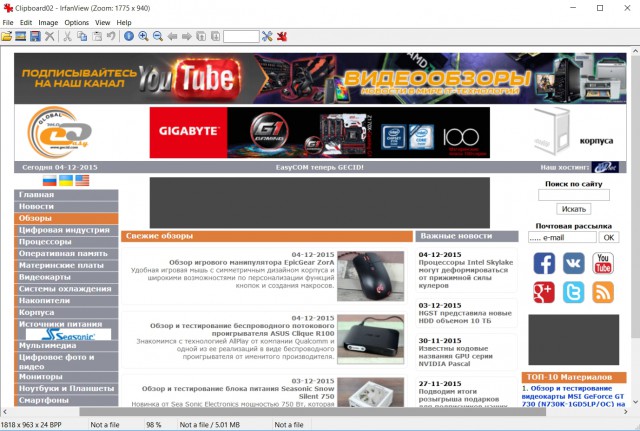
Task: Open the EpicGear ZorA review headline
Action: (x=251, y=262)
